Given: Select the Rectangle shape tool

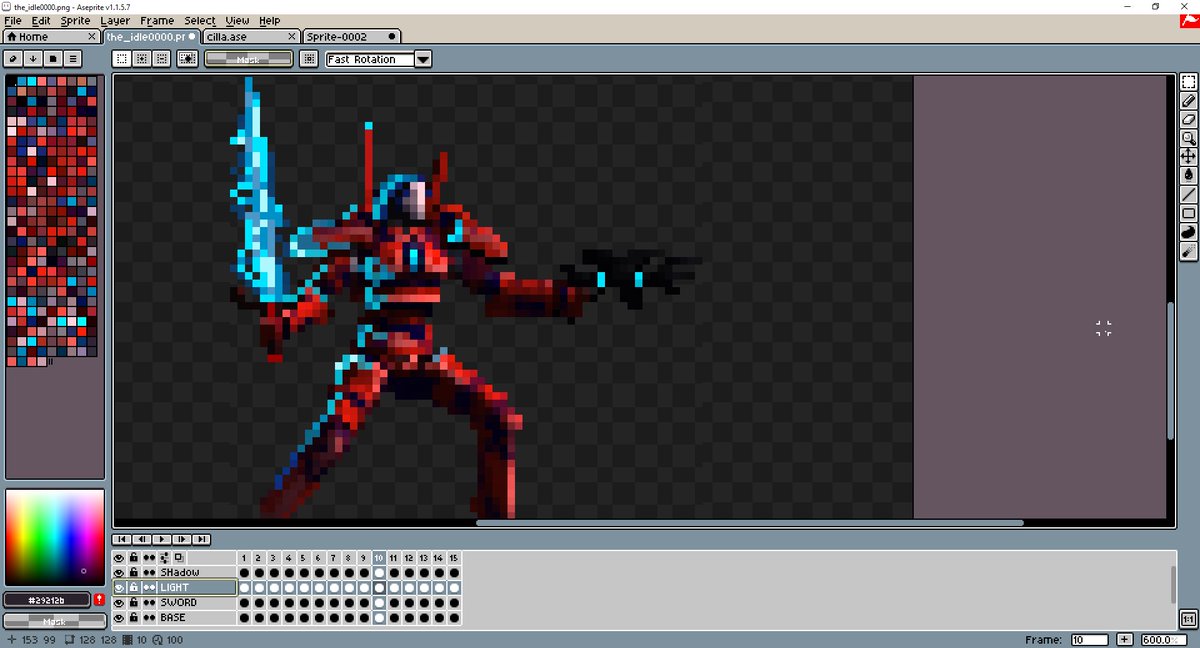Looking at the screenshot, I should pyautogui.click(x=1189, y=213).
